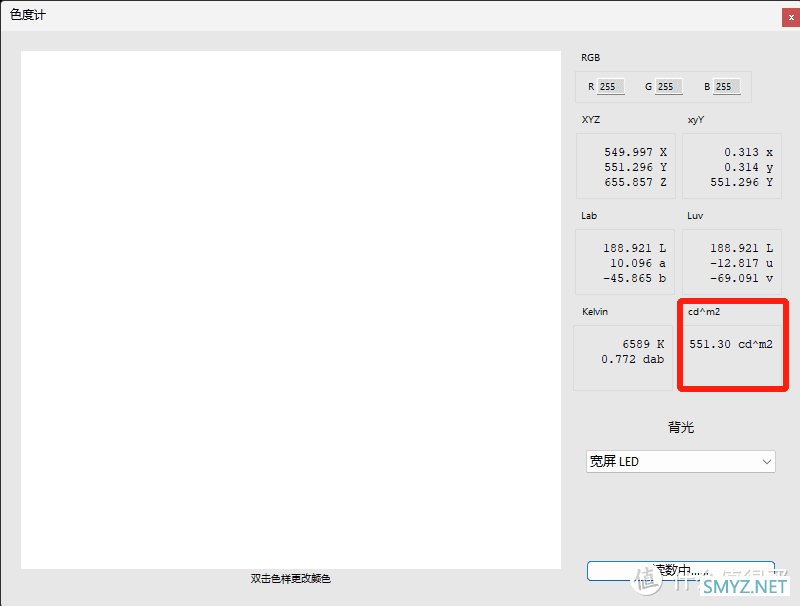Screen dimensions: 800x606
Task: Select the B value field 255
Action: [727, 87]
